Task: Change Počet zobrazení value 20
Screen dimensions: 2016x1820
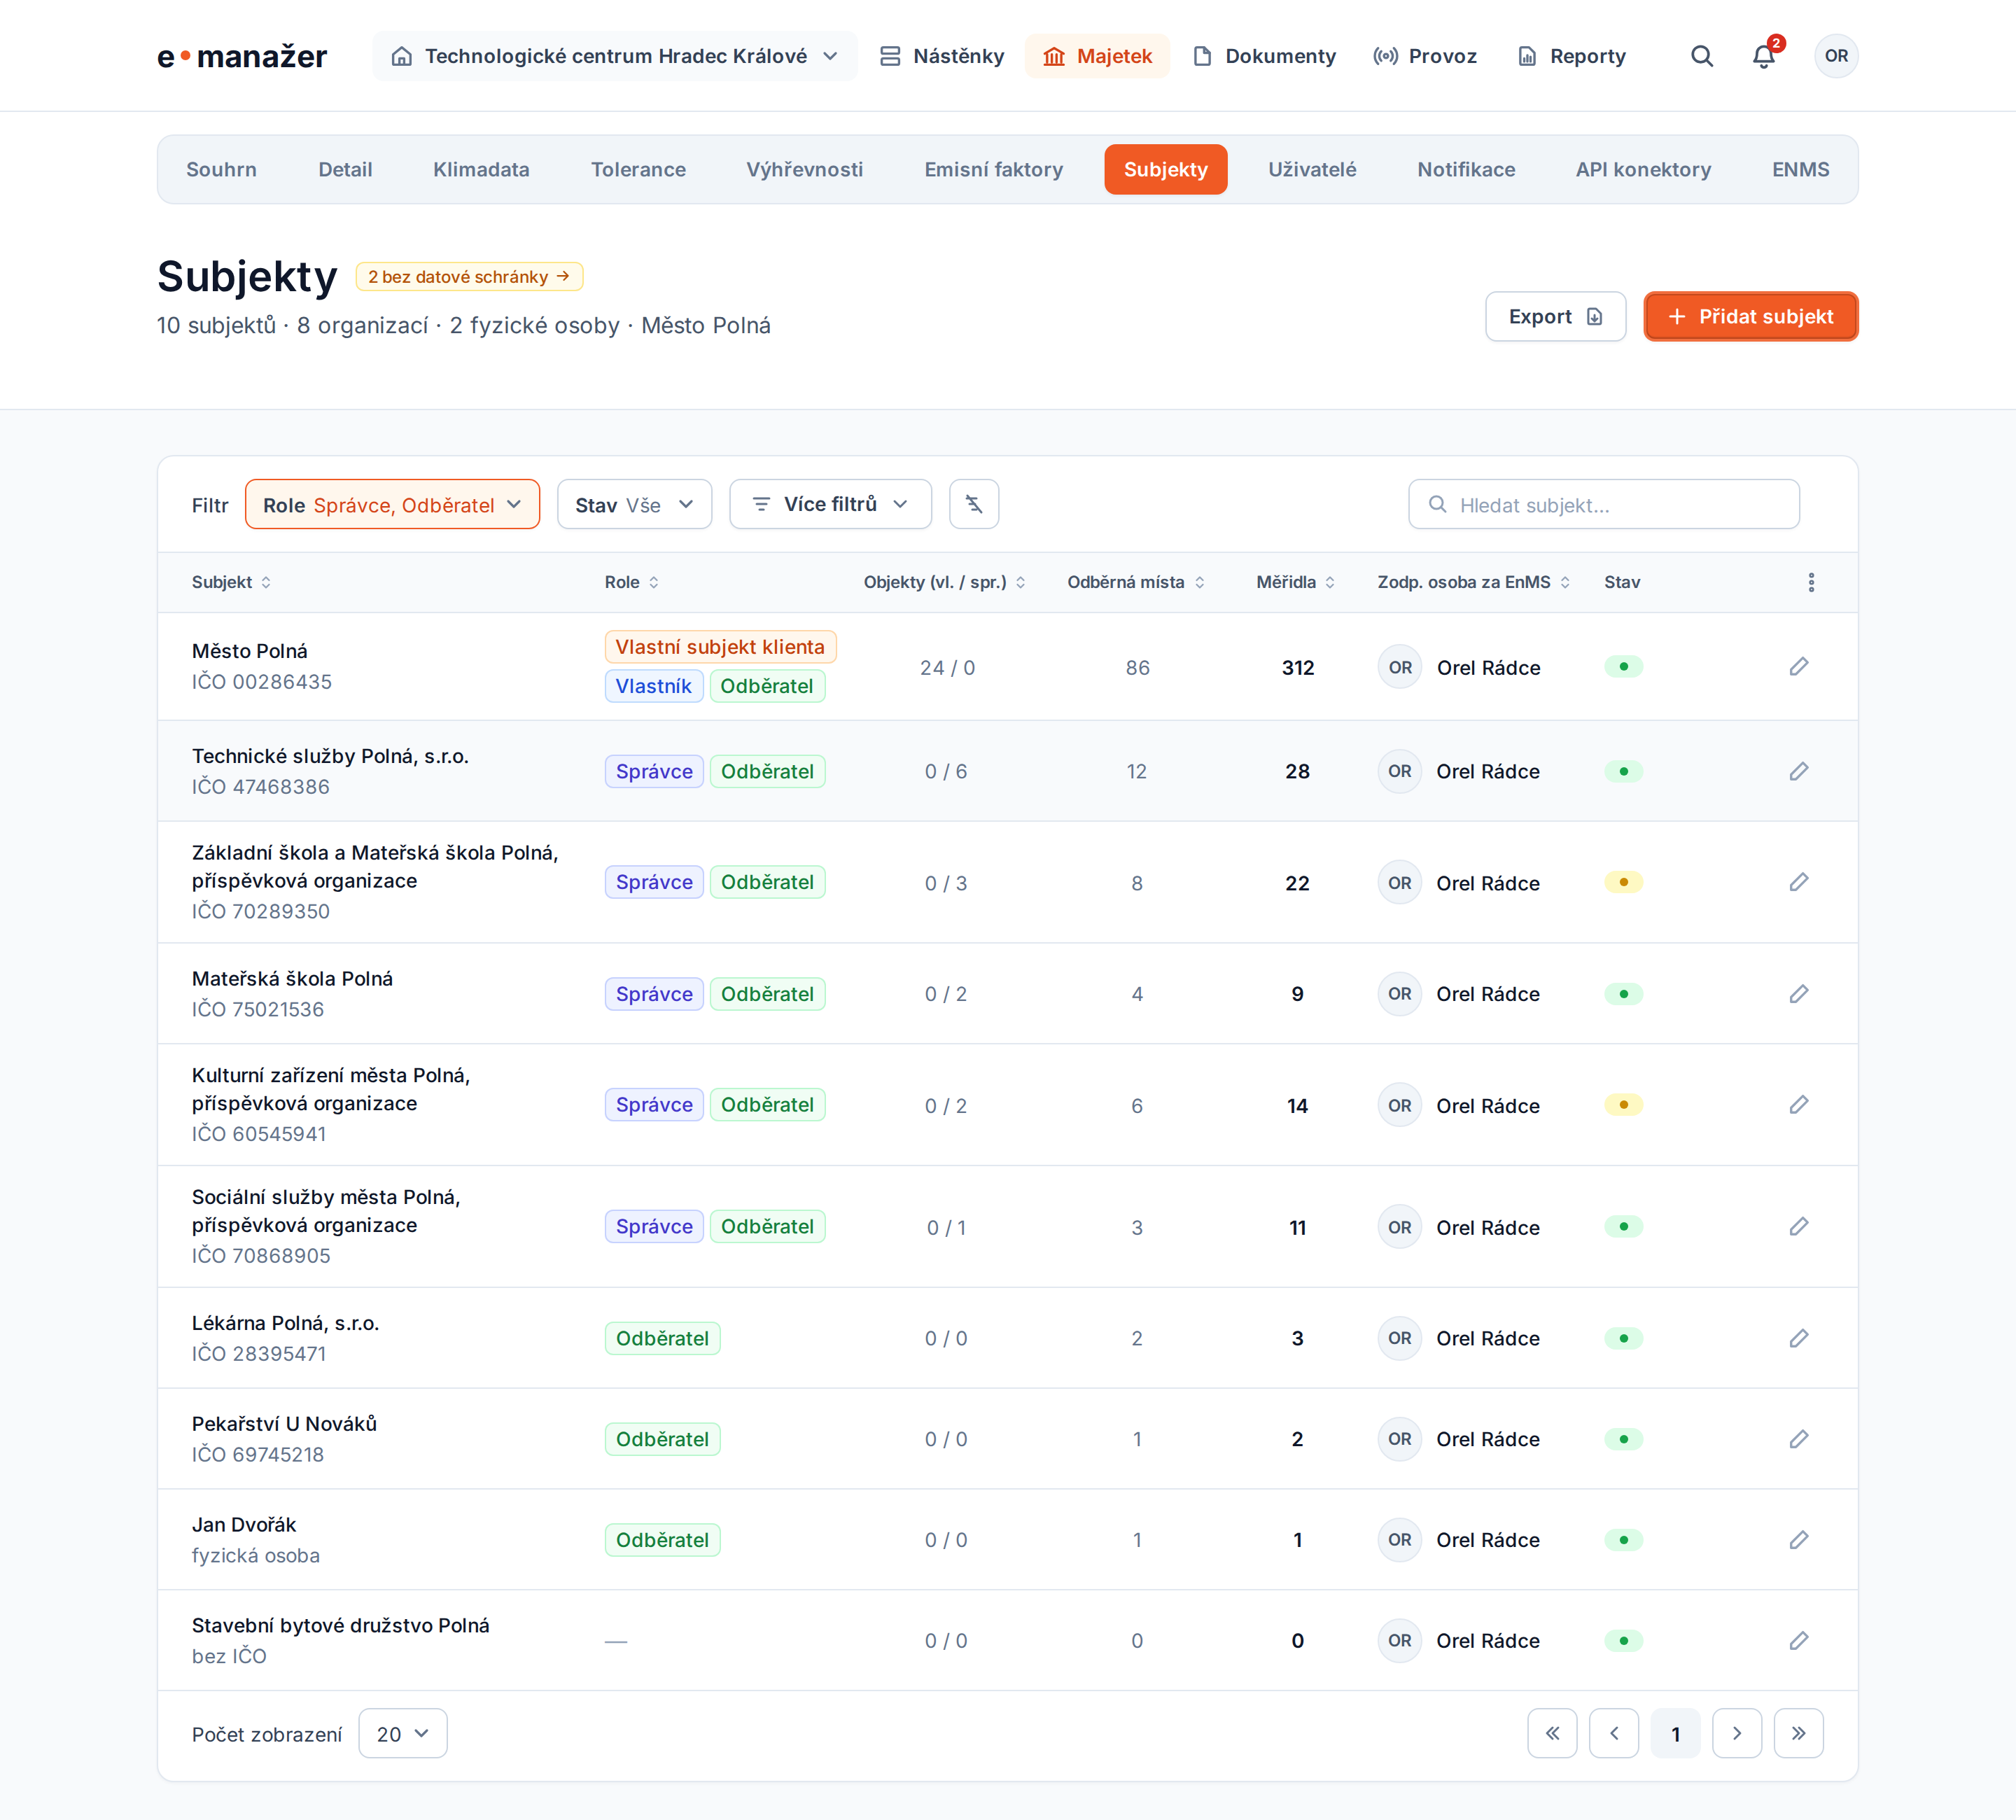Action: click(402, 1733)
